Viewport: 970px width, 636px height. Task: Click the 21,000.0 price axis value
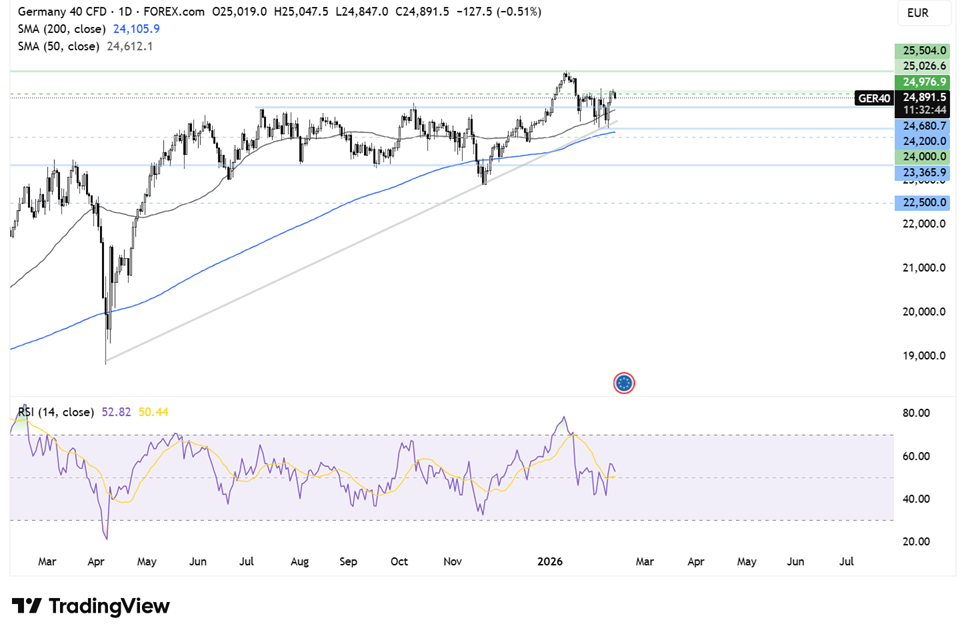pyautogui.click(x=924, y=268)
